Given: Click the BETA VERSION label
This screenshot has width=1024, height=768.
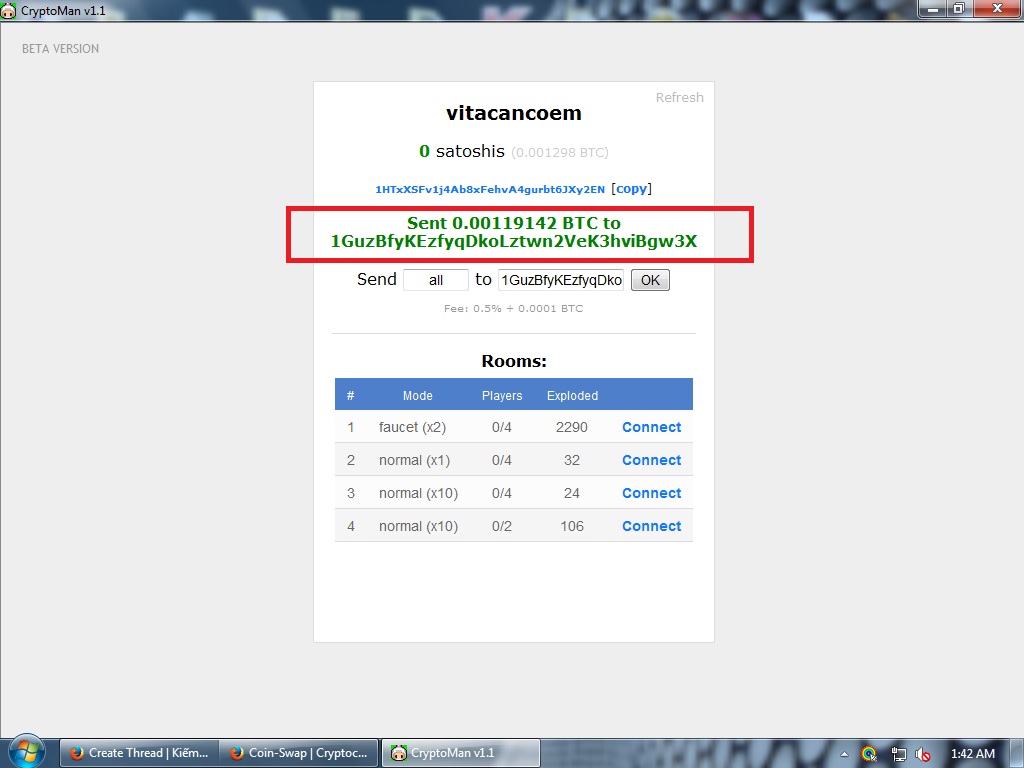Looking at the screenshot, I should [60, 49].
